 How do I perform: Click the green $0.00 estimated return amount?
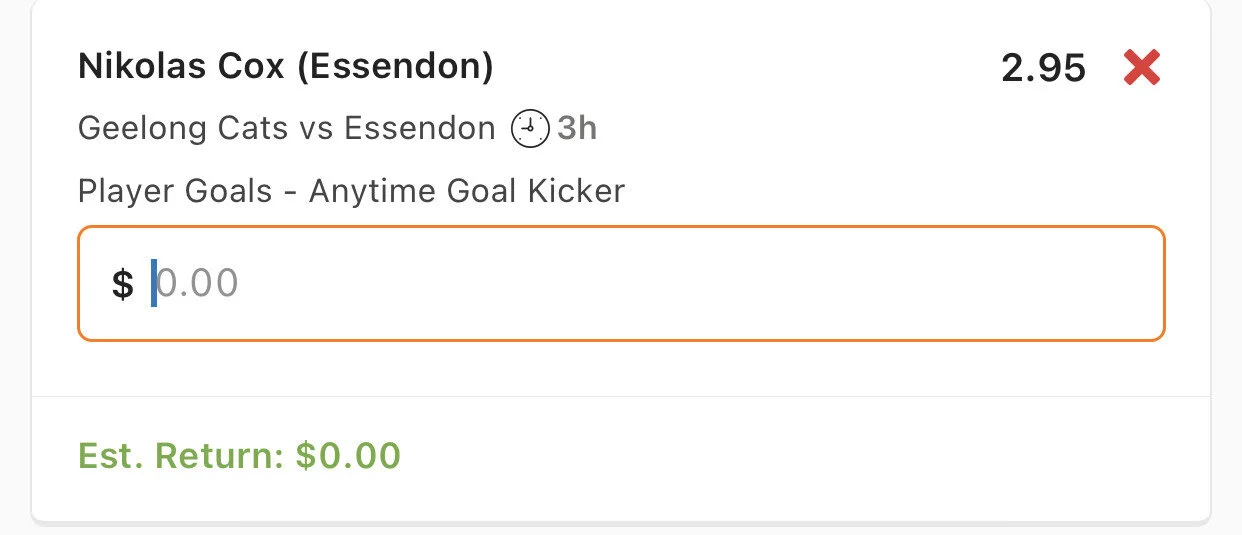point(348,456)
